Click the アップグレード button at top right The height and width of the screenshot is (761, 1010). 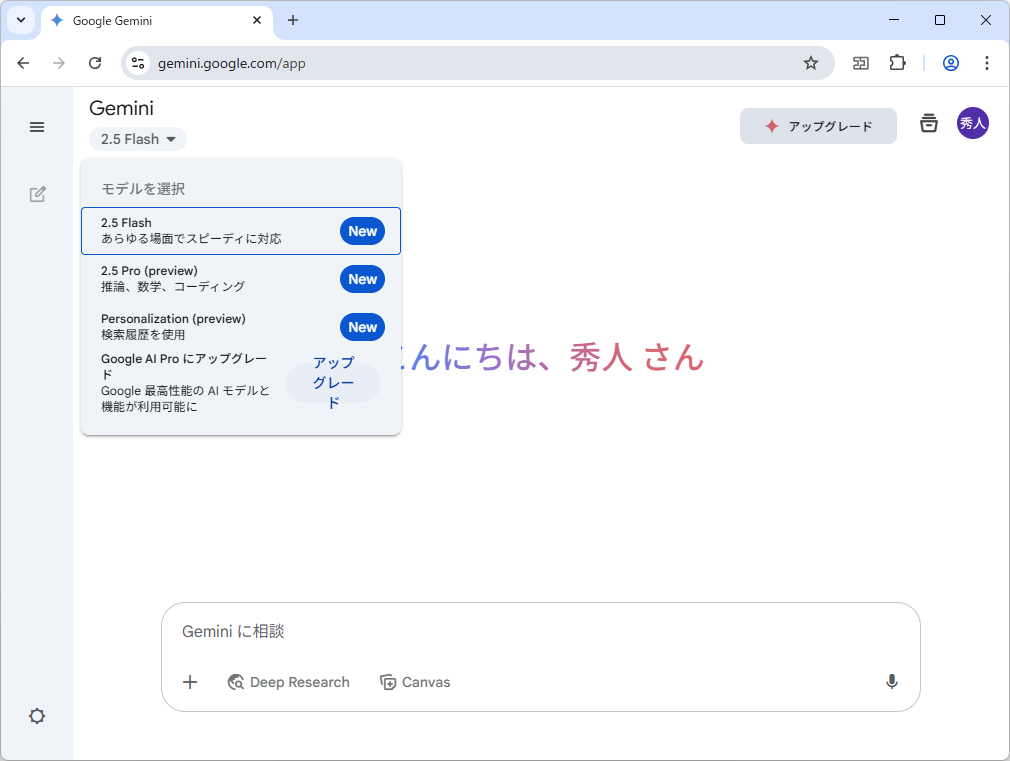pyautogui.click(x=818, y=126)
